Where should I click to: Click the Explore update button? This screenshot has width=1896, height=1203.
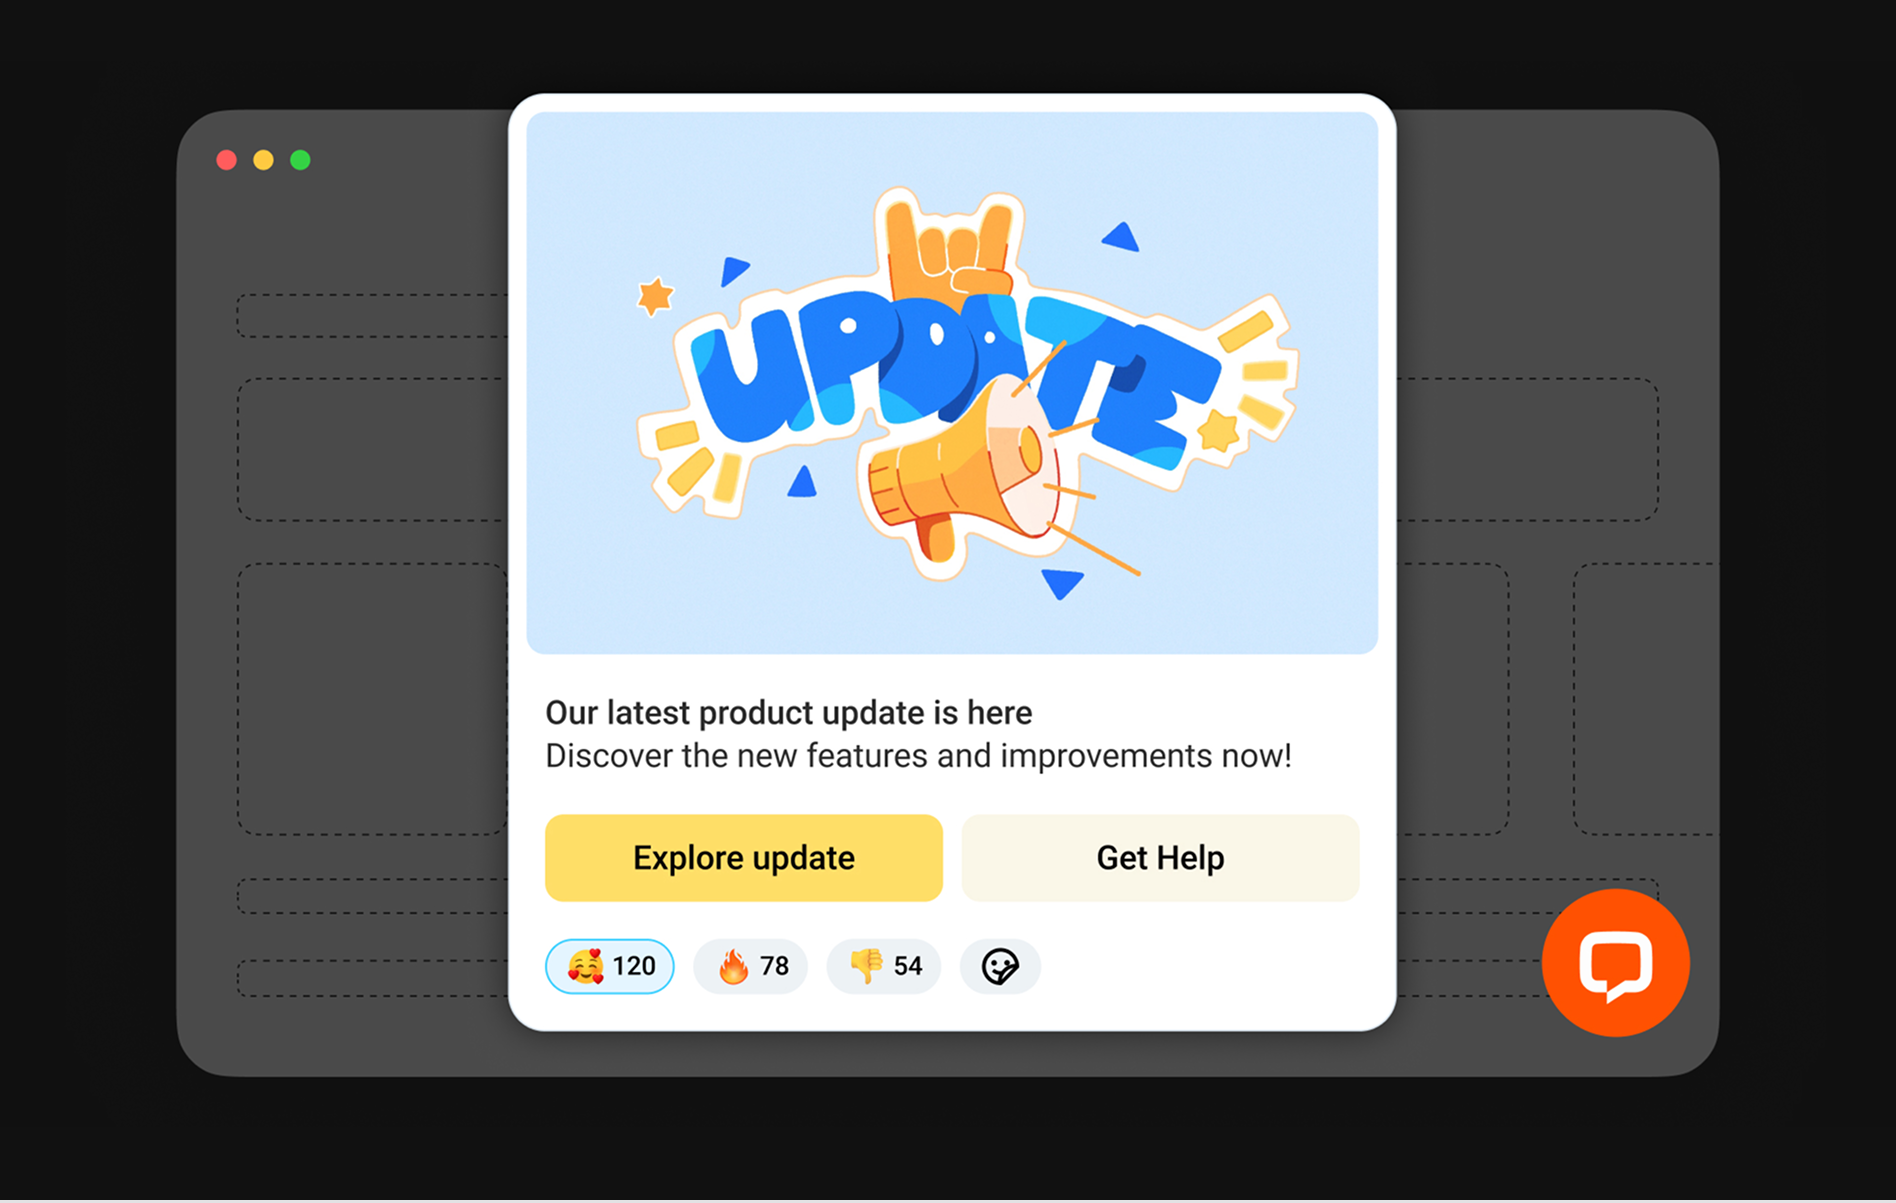tap(743, 857)
